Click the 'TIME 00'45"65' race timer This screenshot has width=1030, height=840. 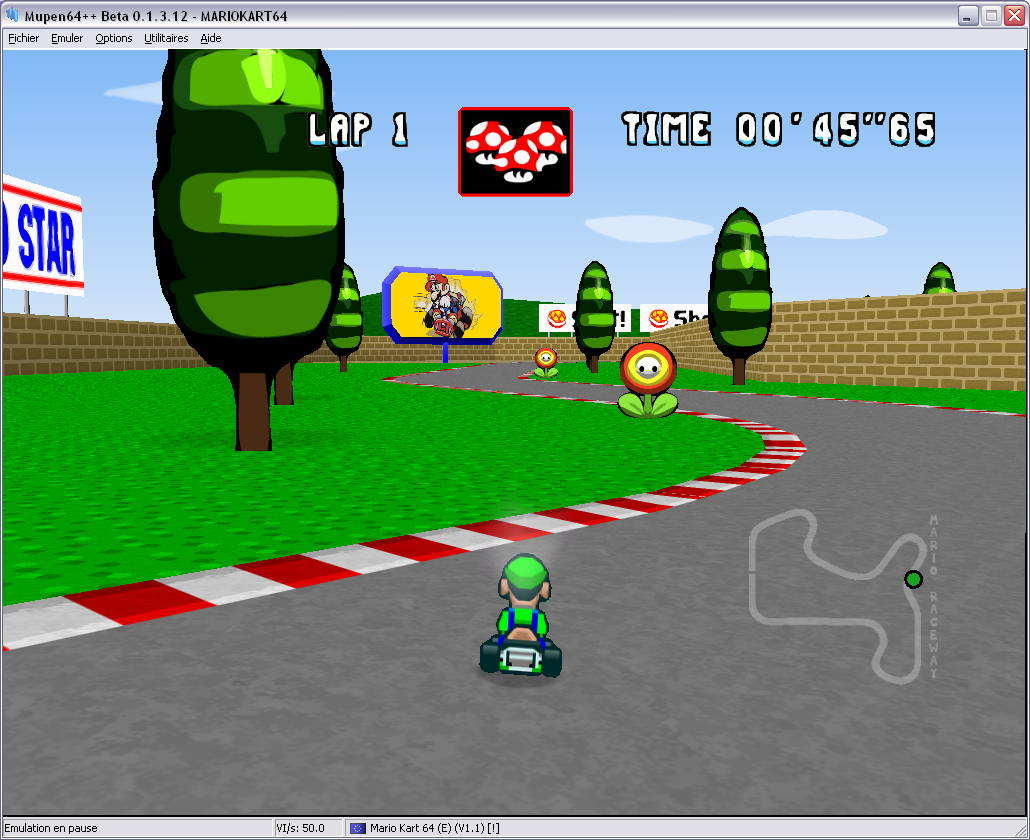tap(778, 129)
